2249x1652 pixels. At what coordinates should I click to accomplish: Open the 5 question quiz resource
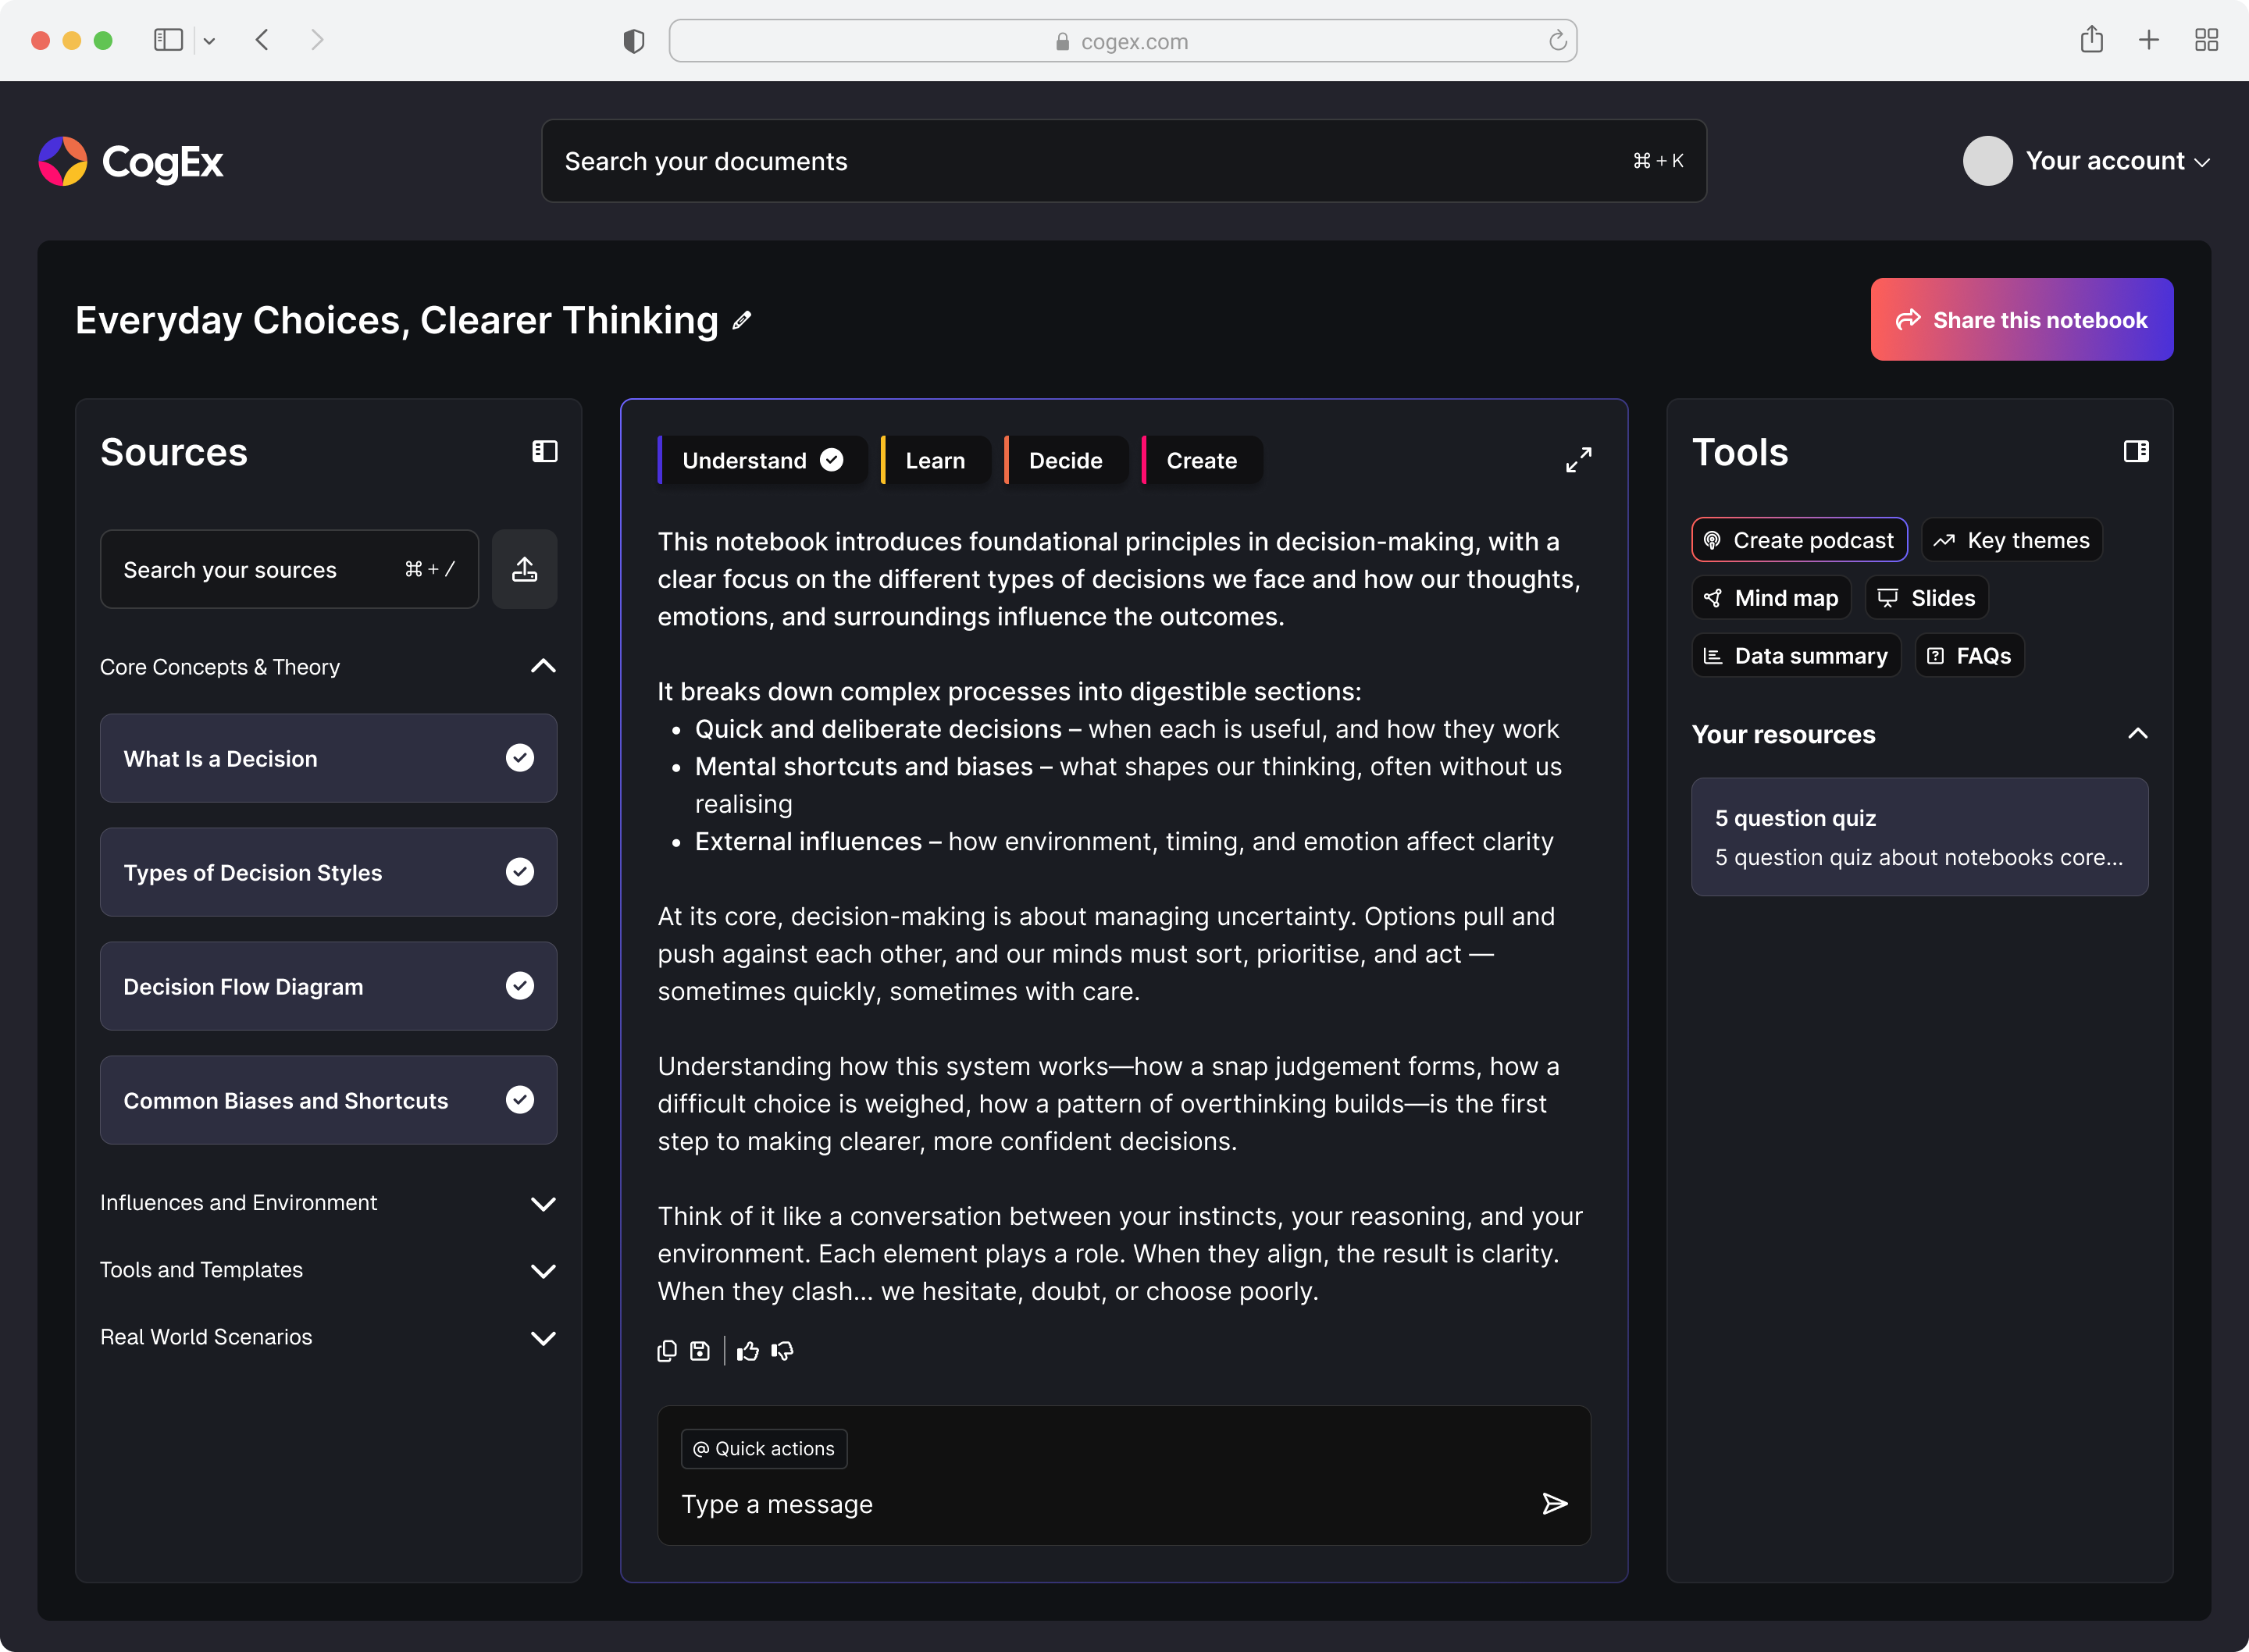tap(1918, 837)
